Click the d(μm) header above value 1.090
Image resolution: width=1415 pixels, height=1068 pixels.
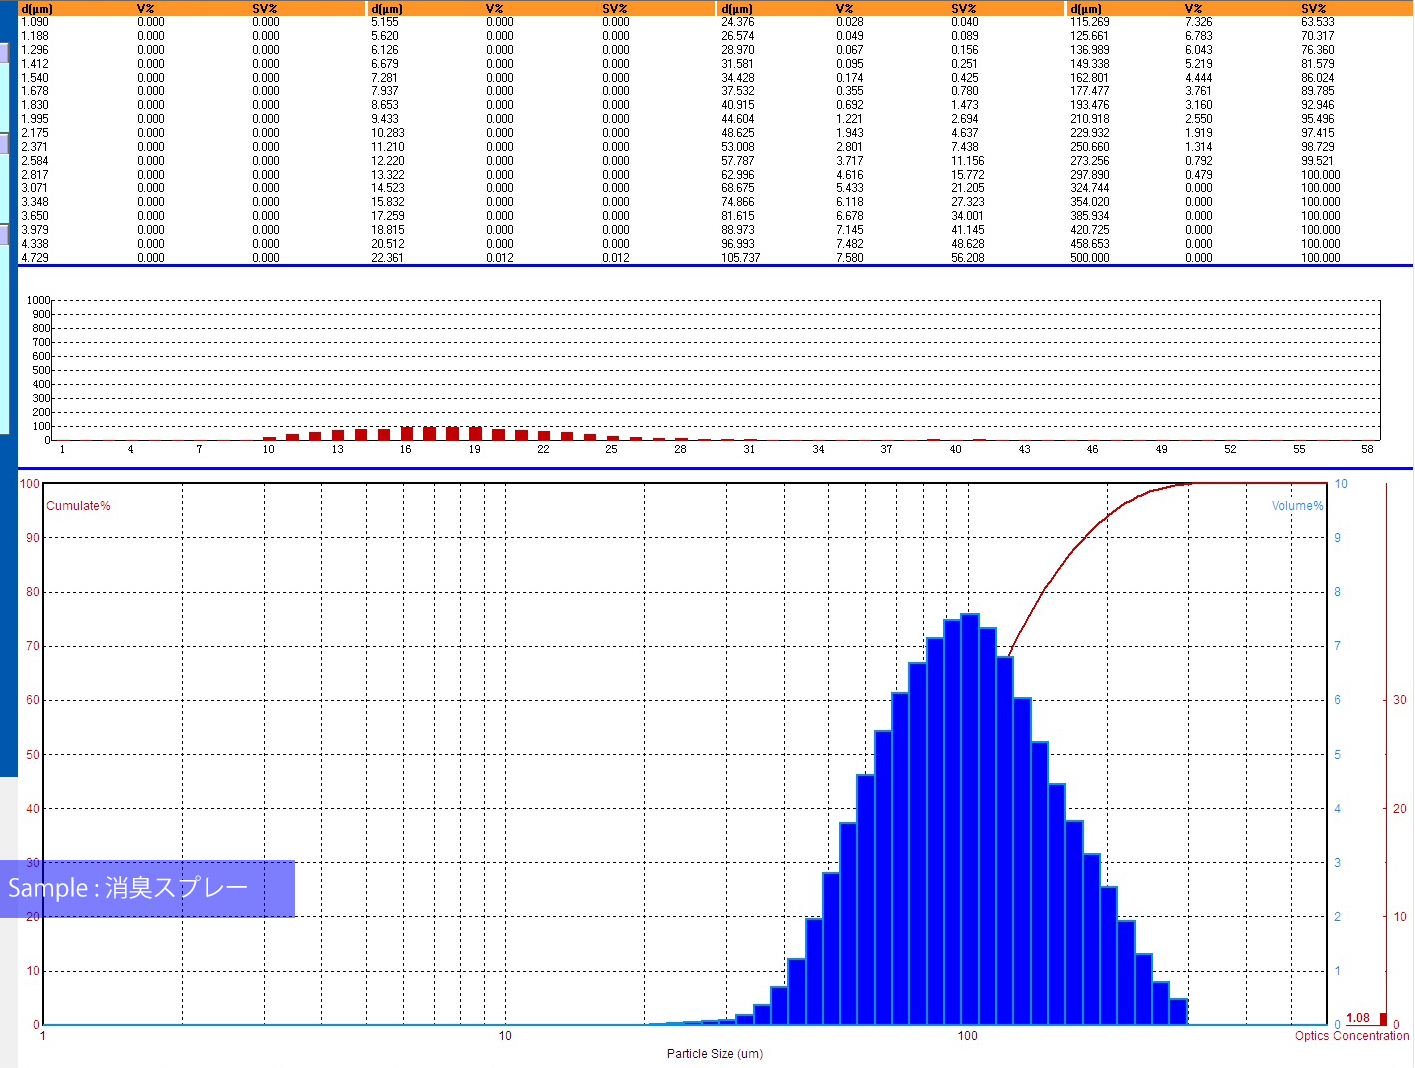[37, 9]
